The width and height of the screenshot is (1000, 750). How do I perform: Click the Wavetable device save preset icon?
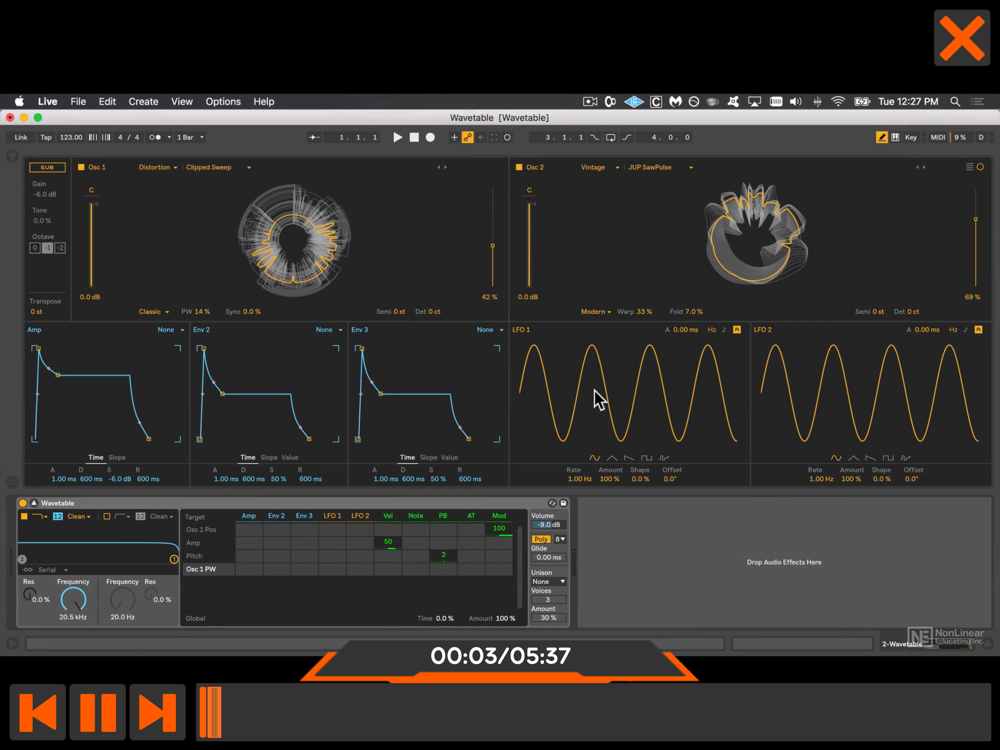click(x=564, y=503)
